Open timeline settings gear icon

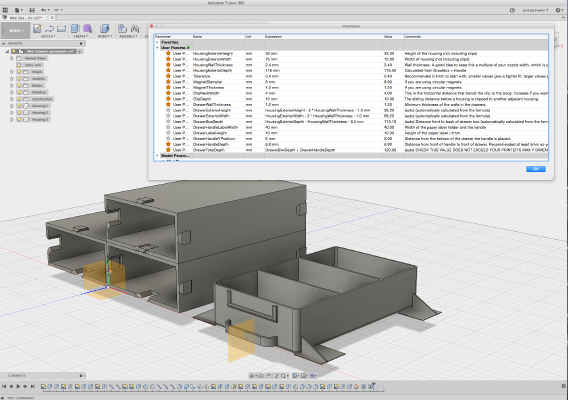[563, 386]
